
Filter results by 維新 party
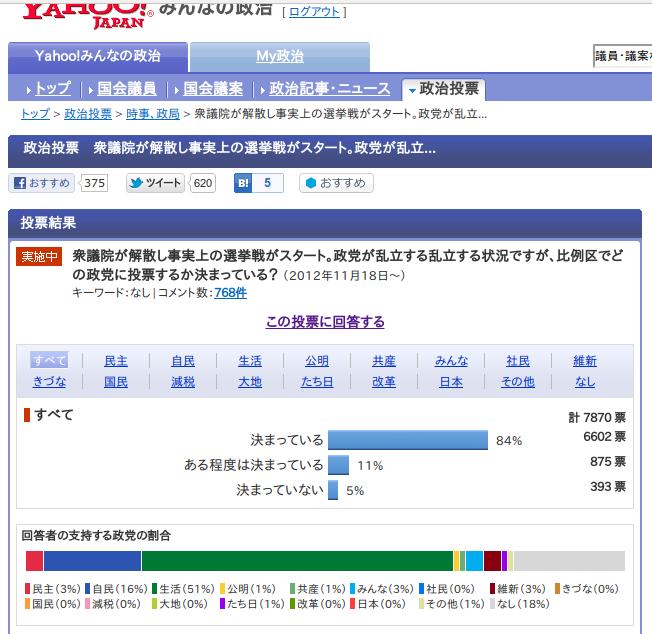[584, 361]
